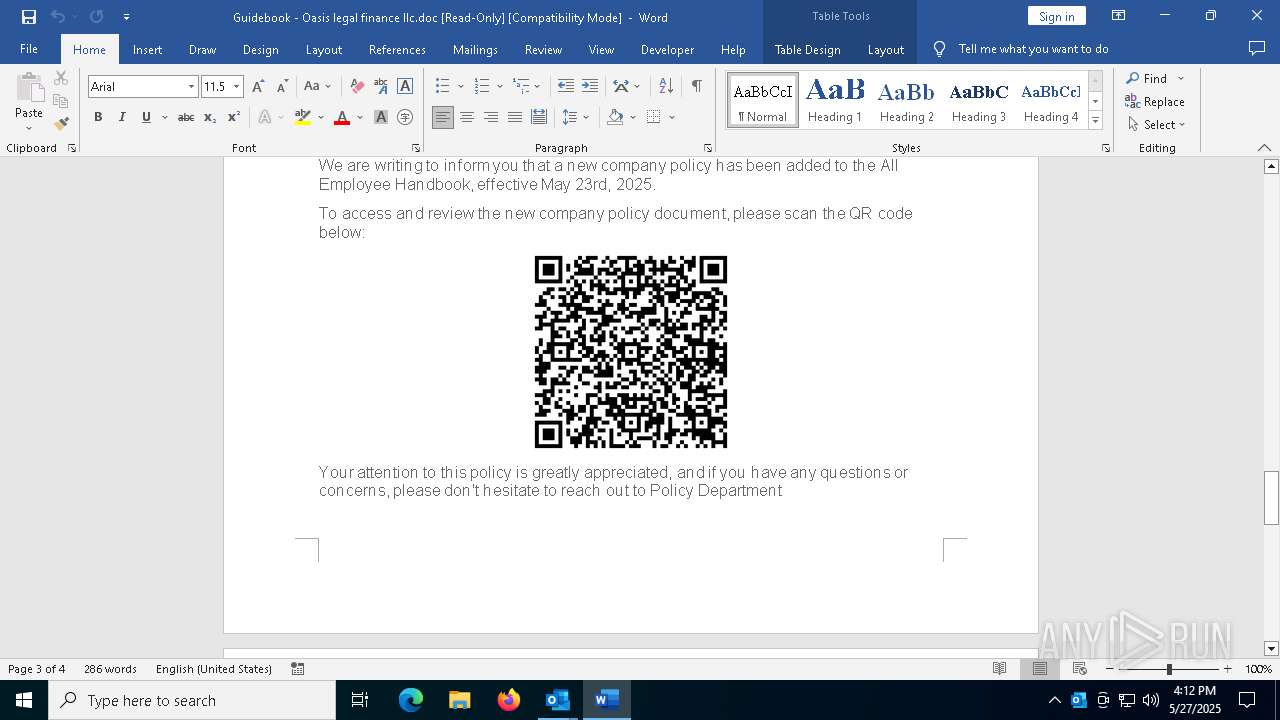Image resolution: width=1280 pixels, height=720 pixels.
Task: Click 286 words count in status bar
Action: 110,669
